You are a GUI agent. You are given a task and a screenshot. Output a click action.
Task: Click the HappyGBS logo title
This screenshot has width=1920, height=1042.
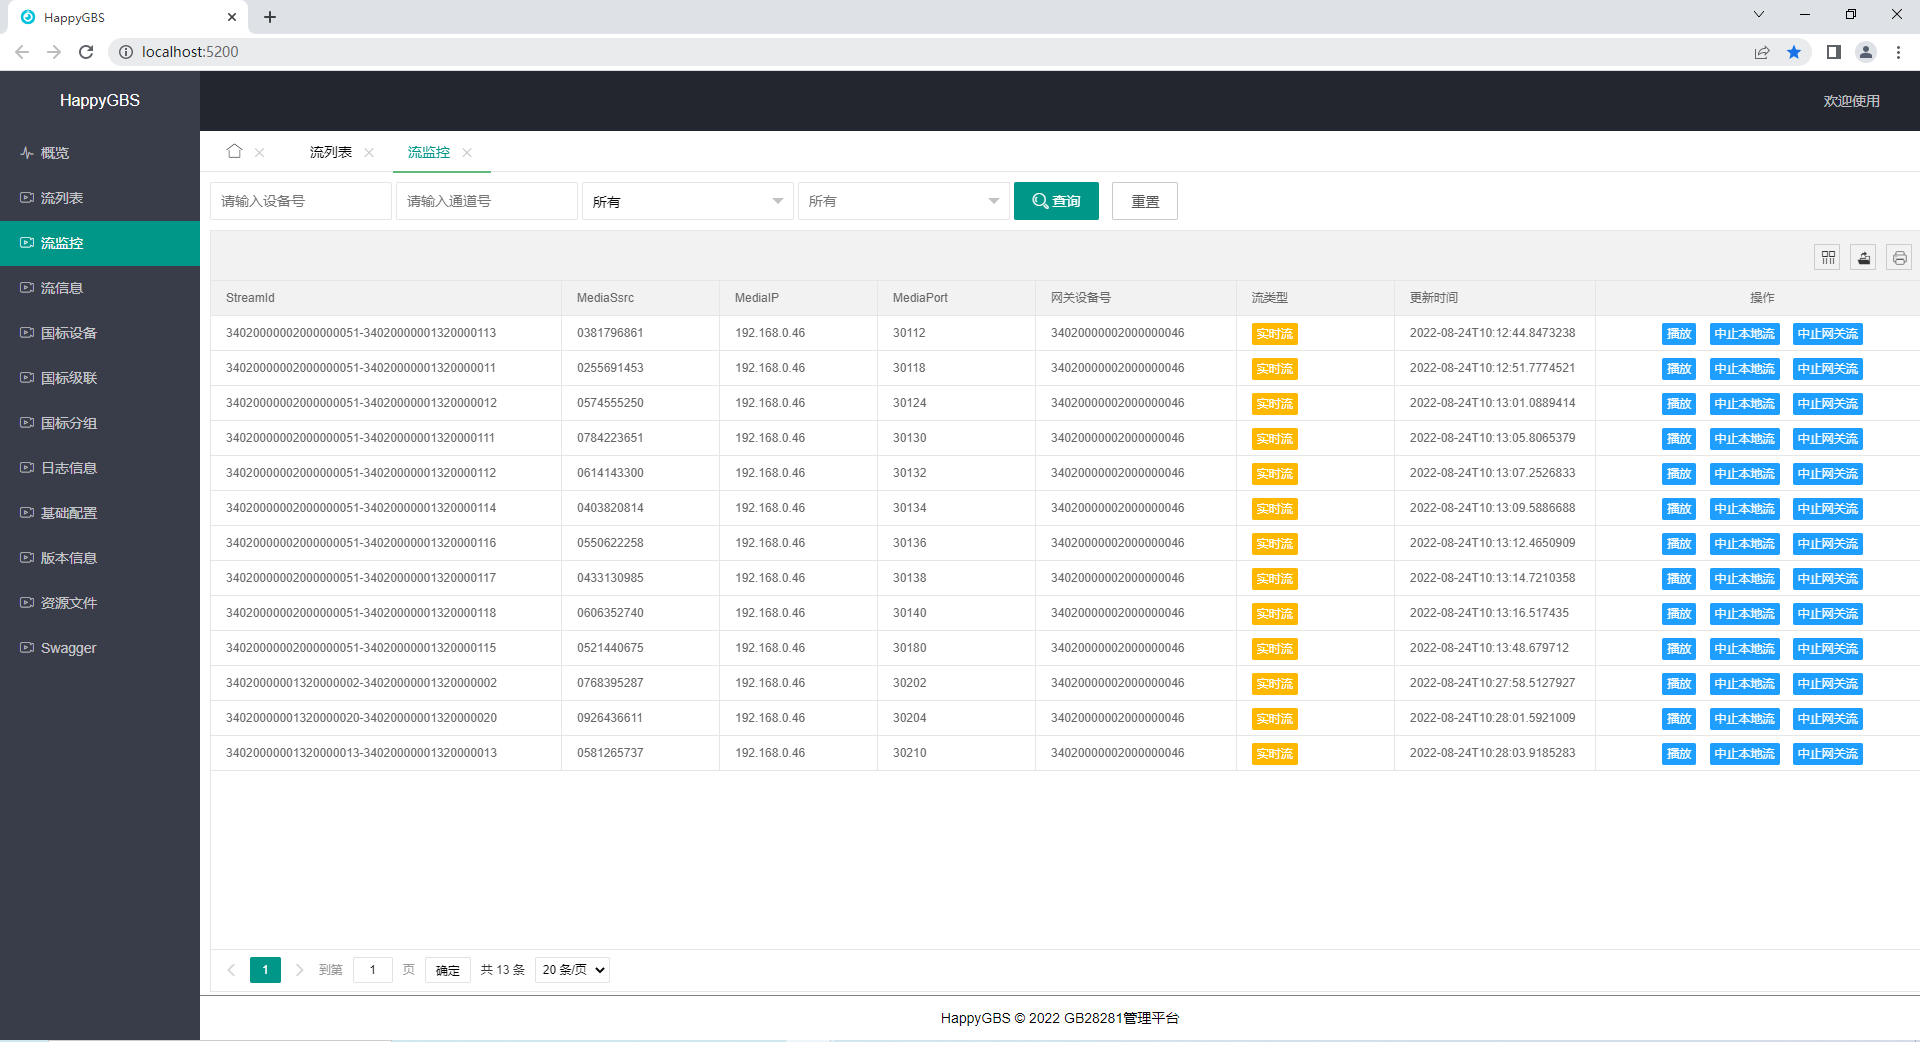click(100, 100)
